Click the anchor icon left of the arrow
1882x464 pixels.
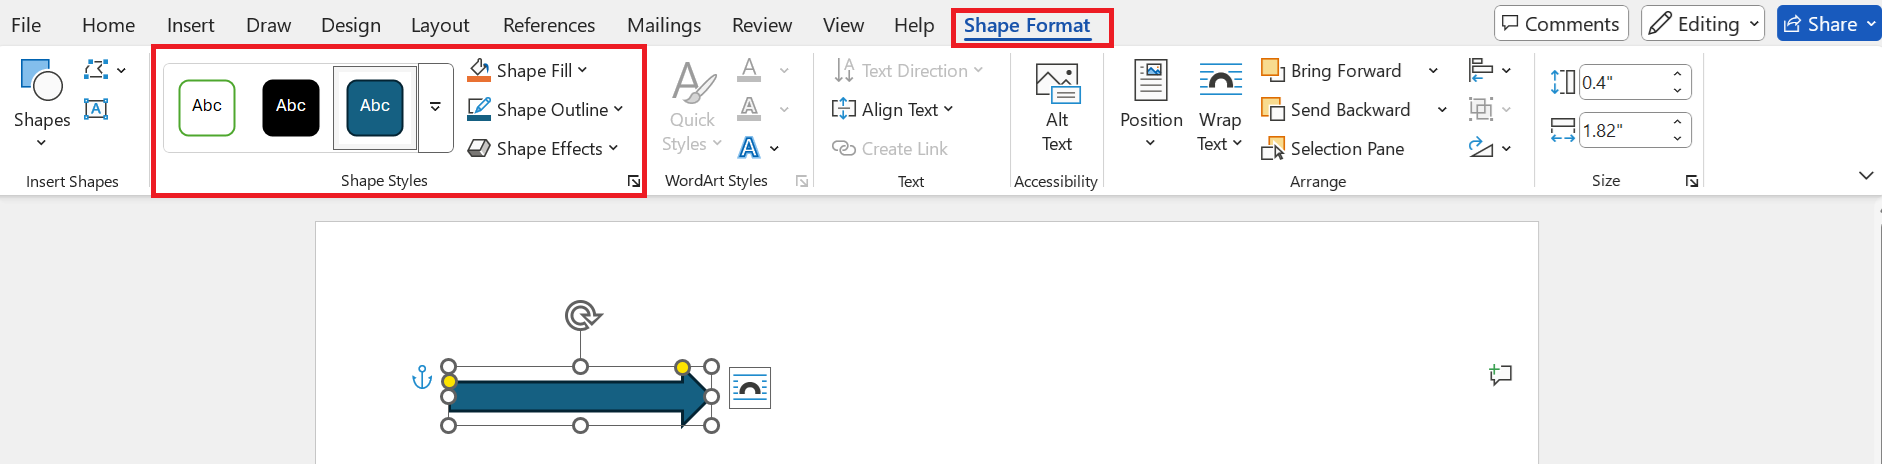tap(422, 377)
